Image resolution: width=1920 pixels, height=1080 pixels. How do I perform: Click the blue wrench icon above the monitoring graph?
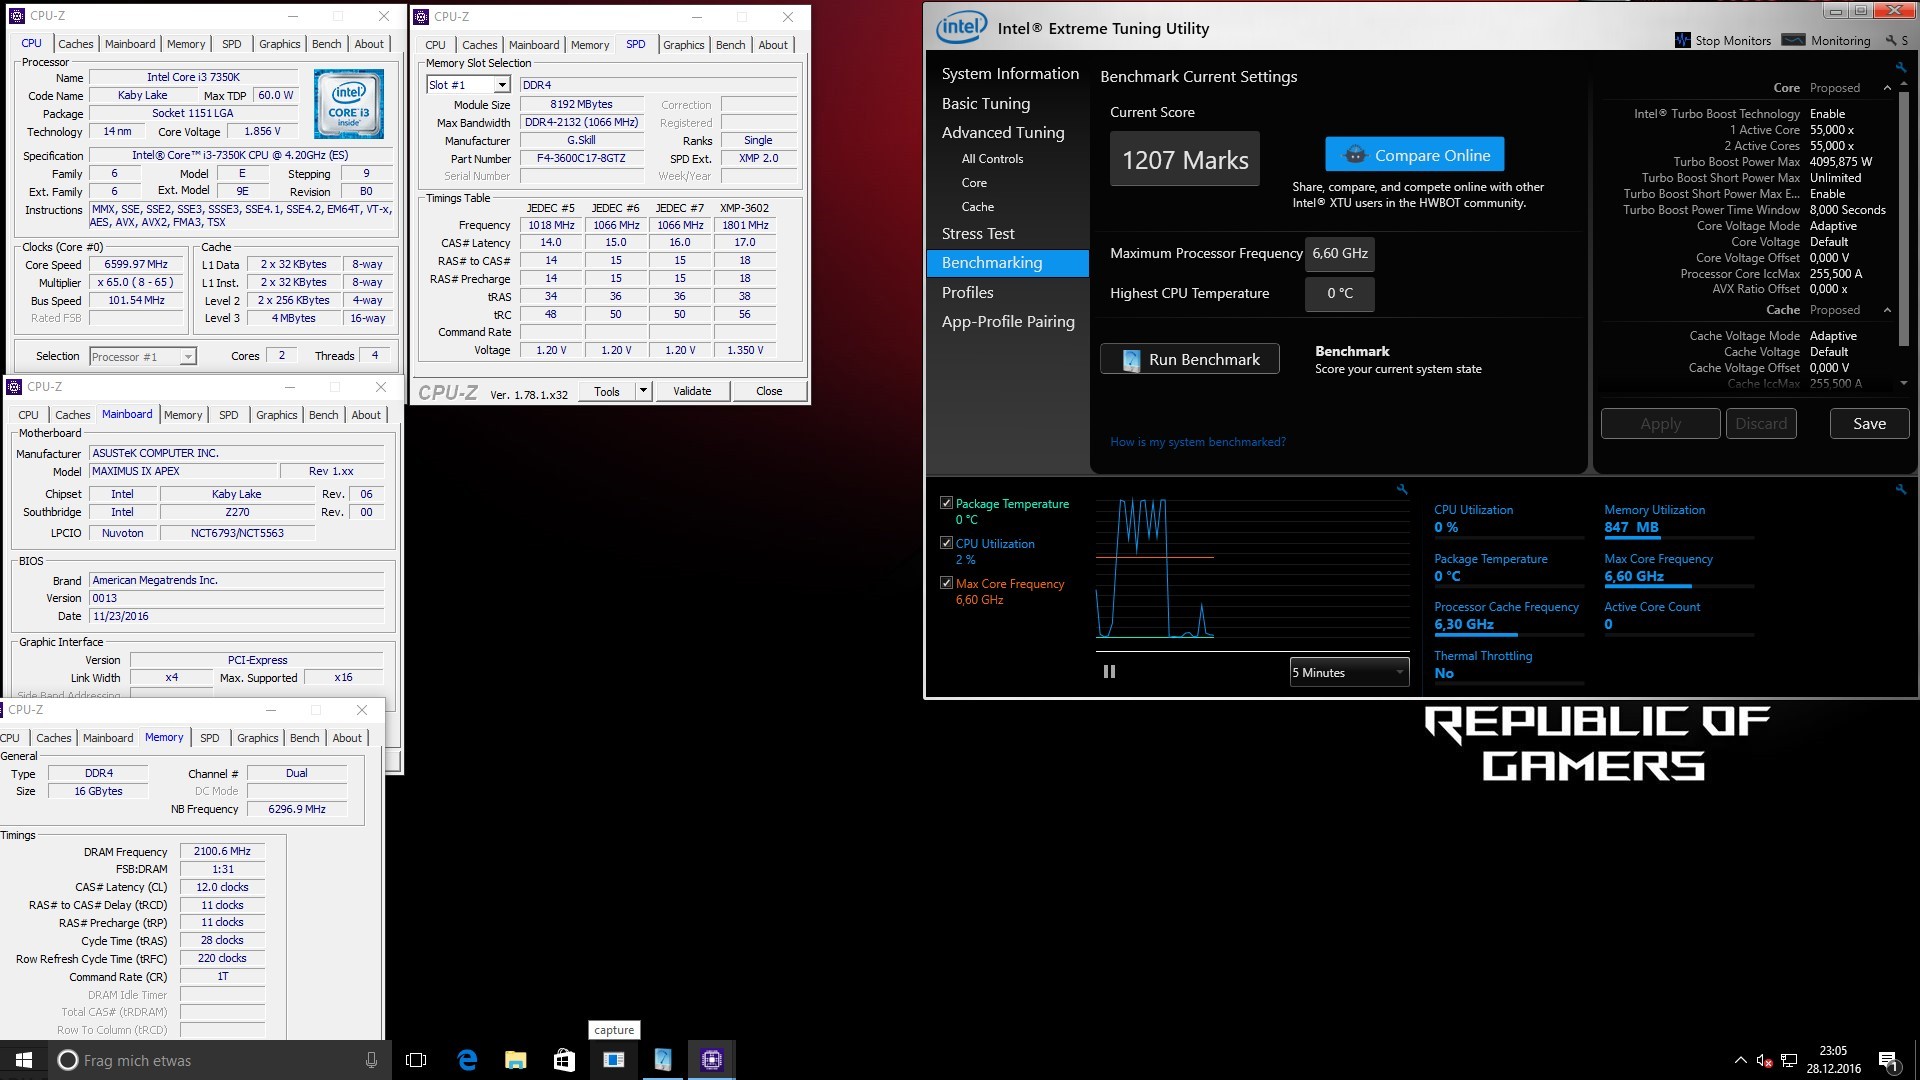click(1402, 489)
